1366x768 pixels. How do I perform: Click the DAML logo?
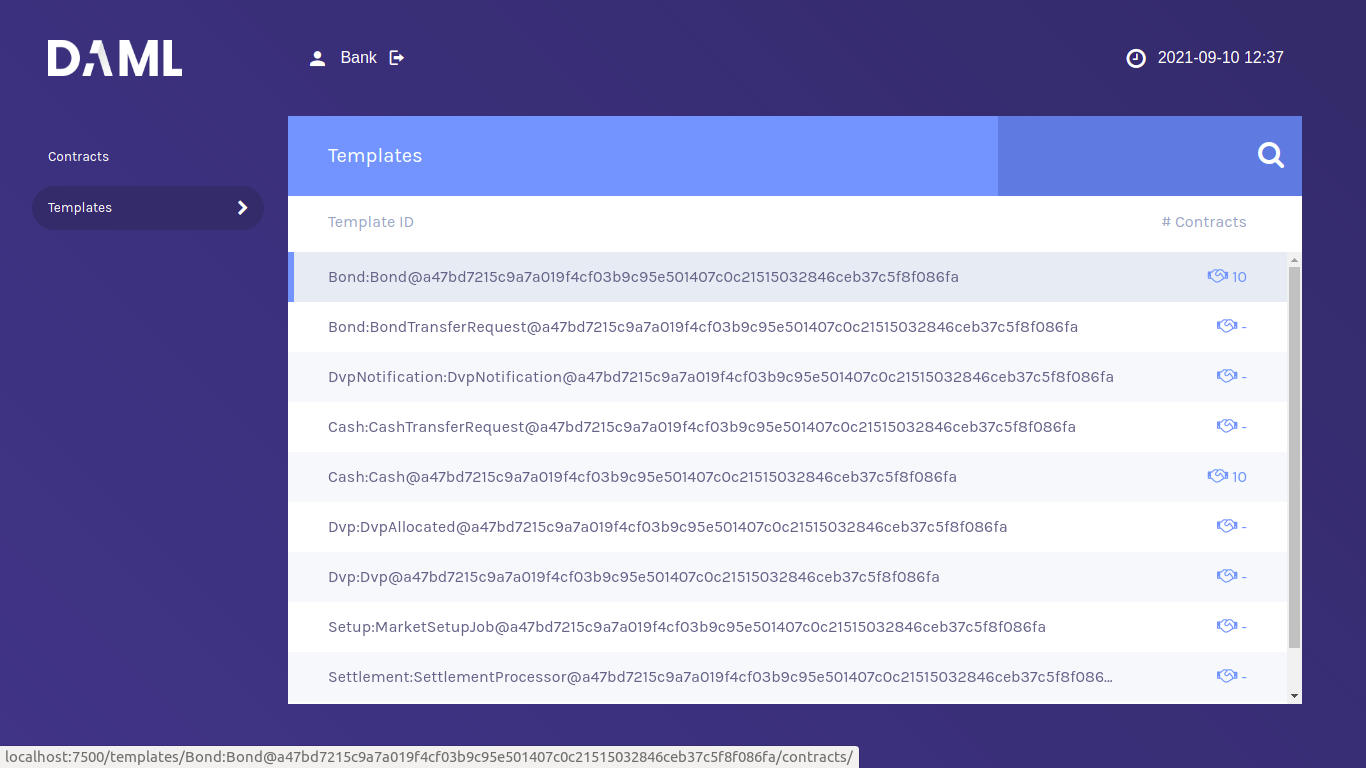(x=115, y=58)
